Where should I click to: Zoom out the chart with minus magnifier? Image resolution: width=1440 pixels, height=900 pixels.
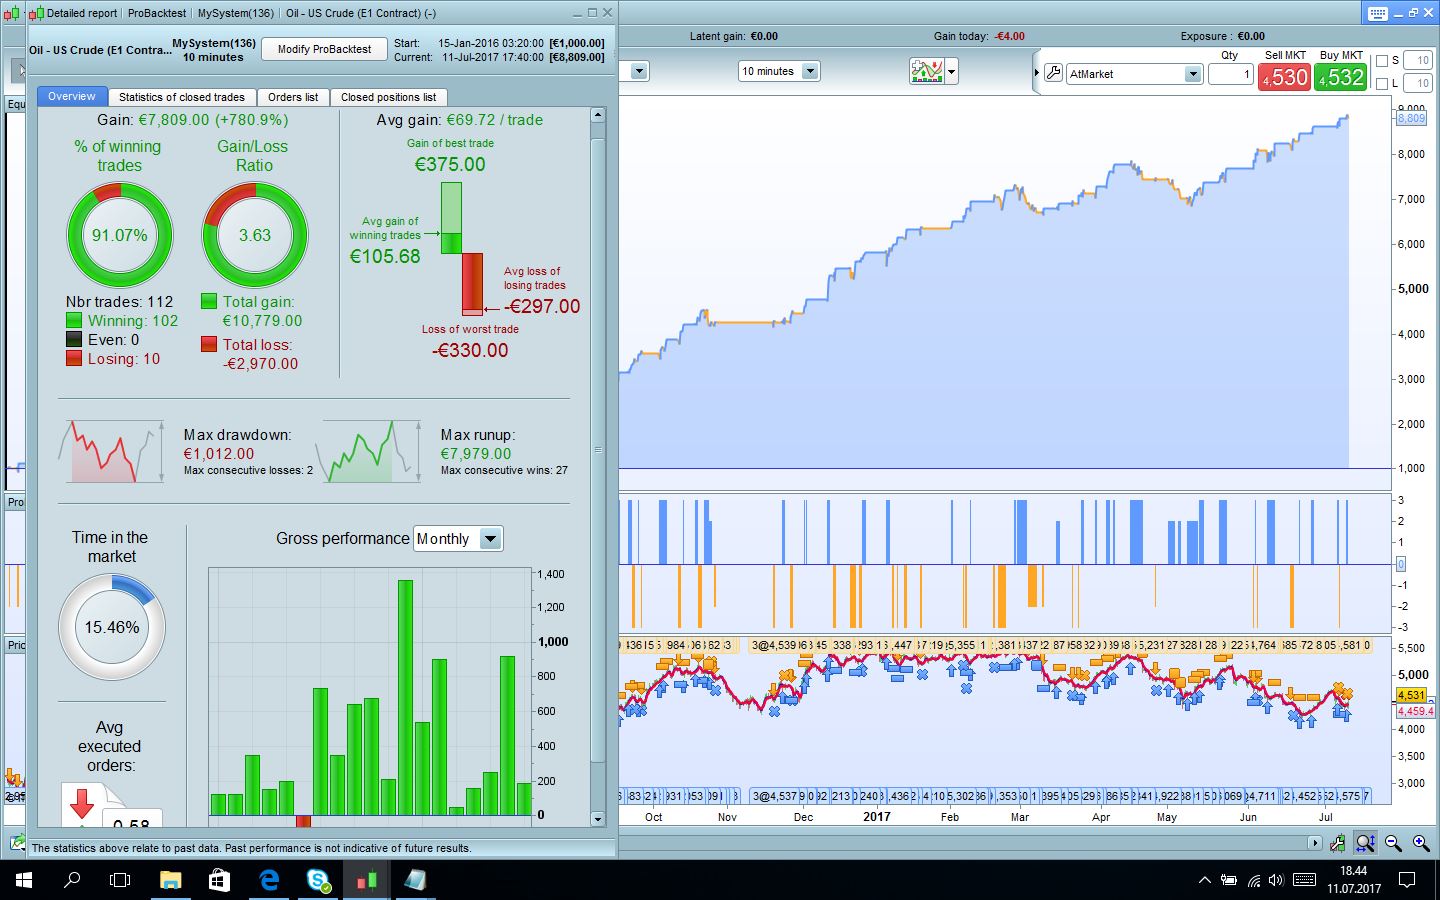click(1393, 844)
